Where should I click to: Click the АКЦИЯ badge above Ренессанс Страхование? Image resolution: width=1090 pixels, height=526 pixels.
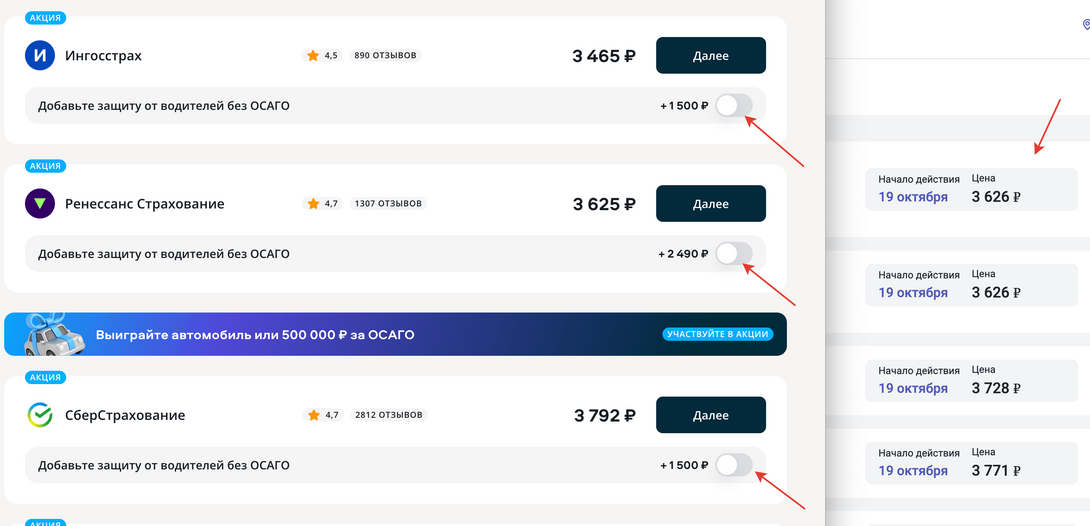[x=45, y=166]
